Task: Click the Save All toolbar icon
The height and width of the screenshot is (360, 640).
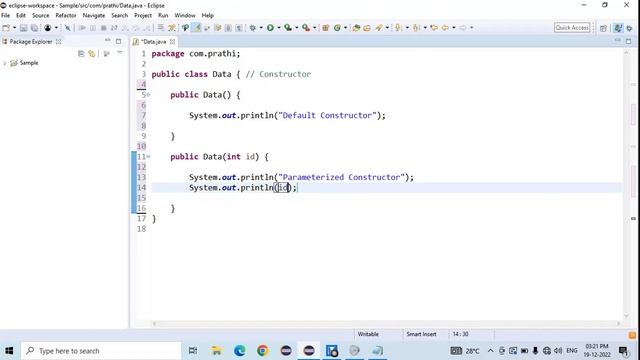Action: pos(34,28)
